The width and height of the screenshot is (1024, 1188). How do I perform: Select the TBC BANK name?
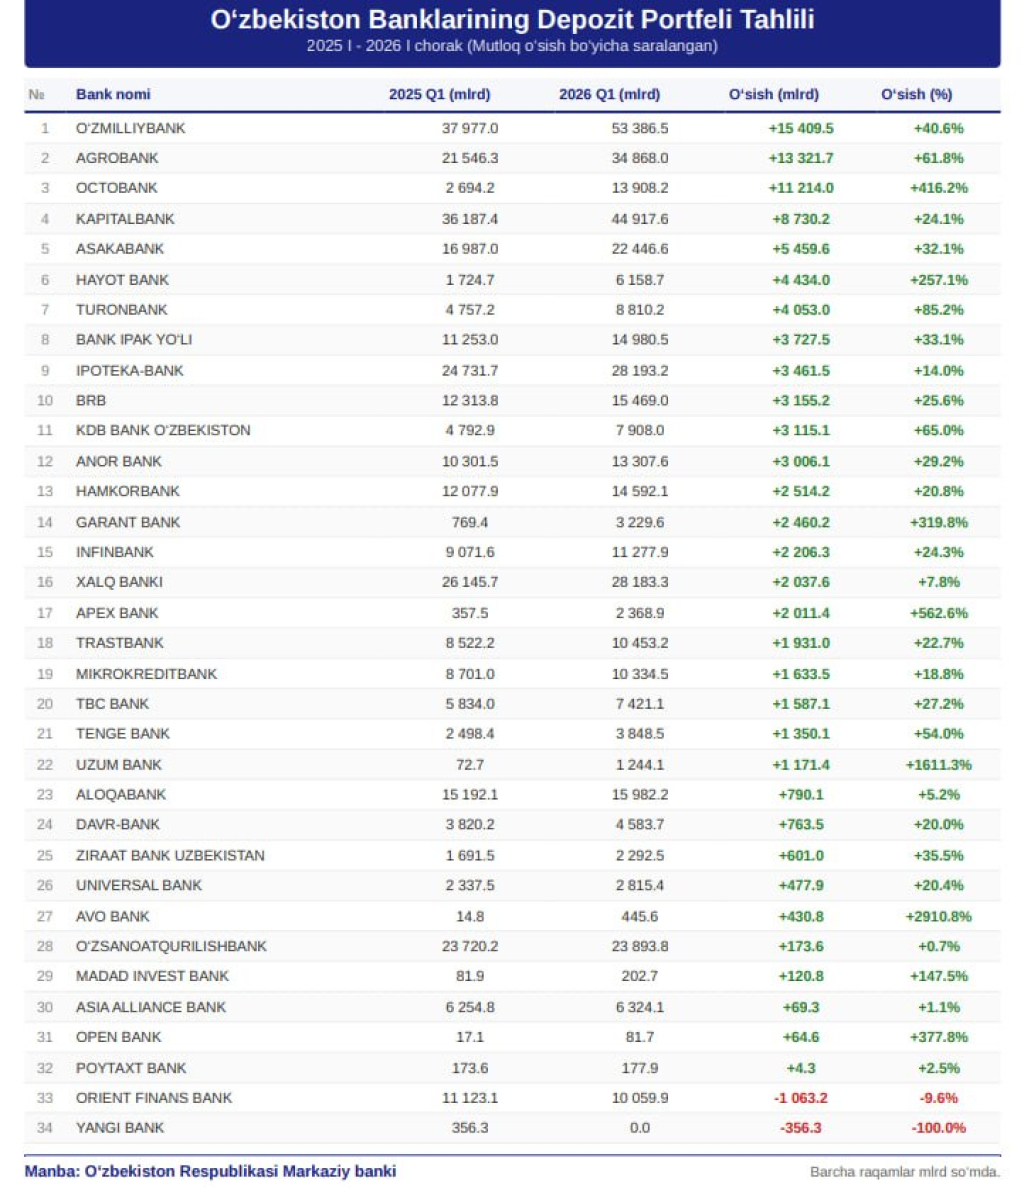112,704
